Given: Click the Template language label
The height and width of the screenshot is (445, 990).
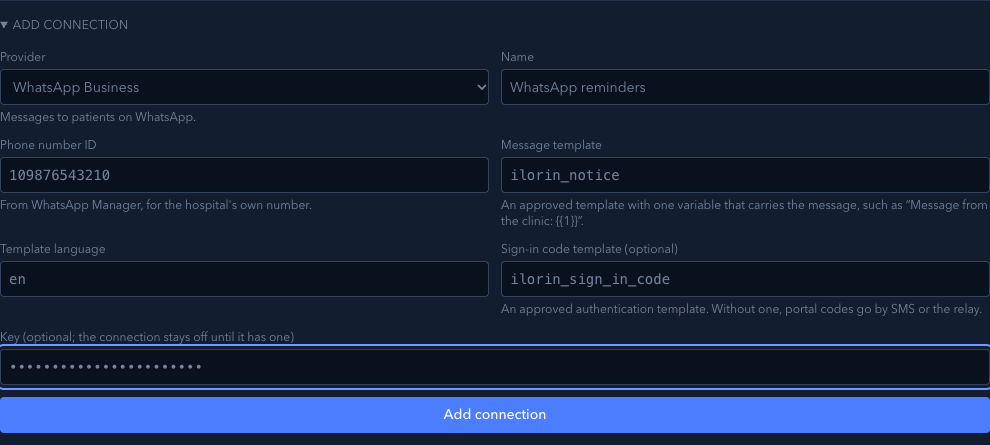Looking at the screenshot, I should (52, 249).
